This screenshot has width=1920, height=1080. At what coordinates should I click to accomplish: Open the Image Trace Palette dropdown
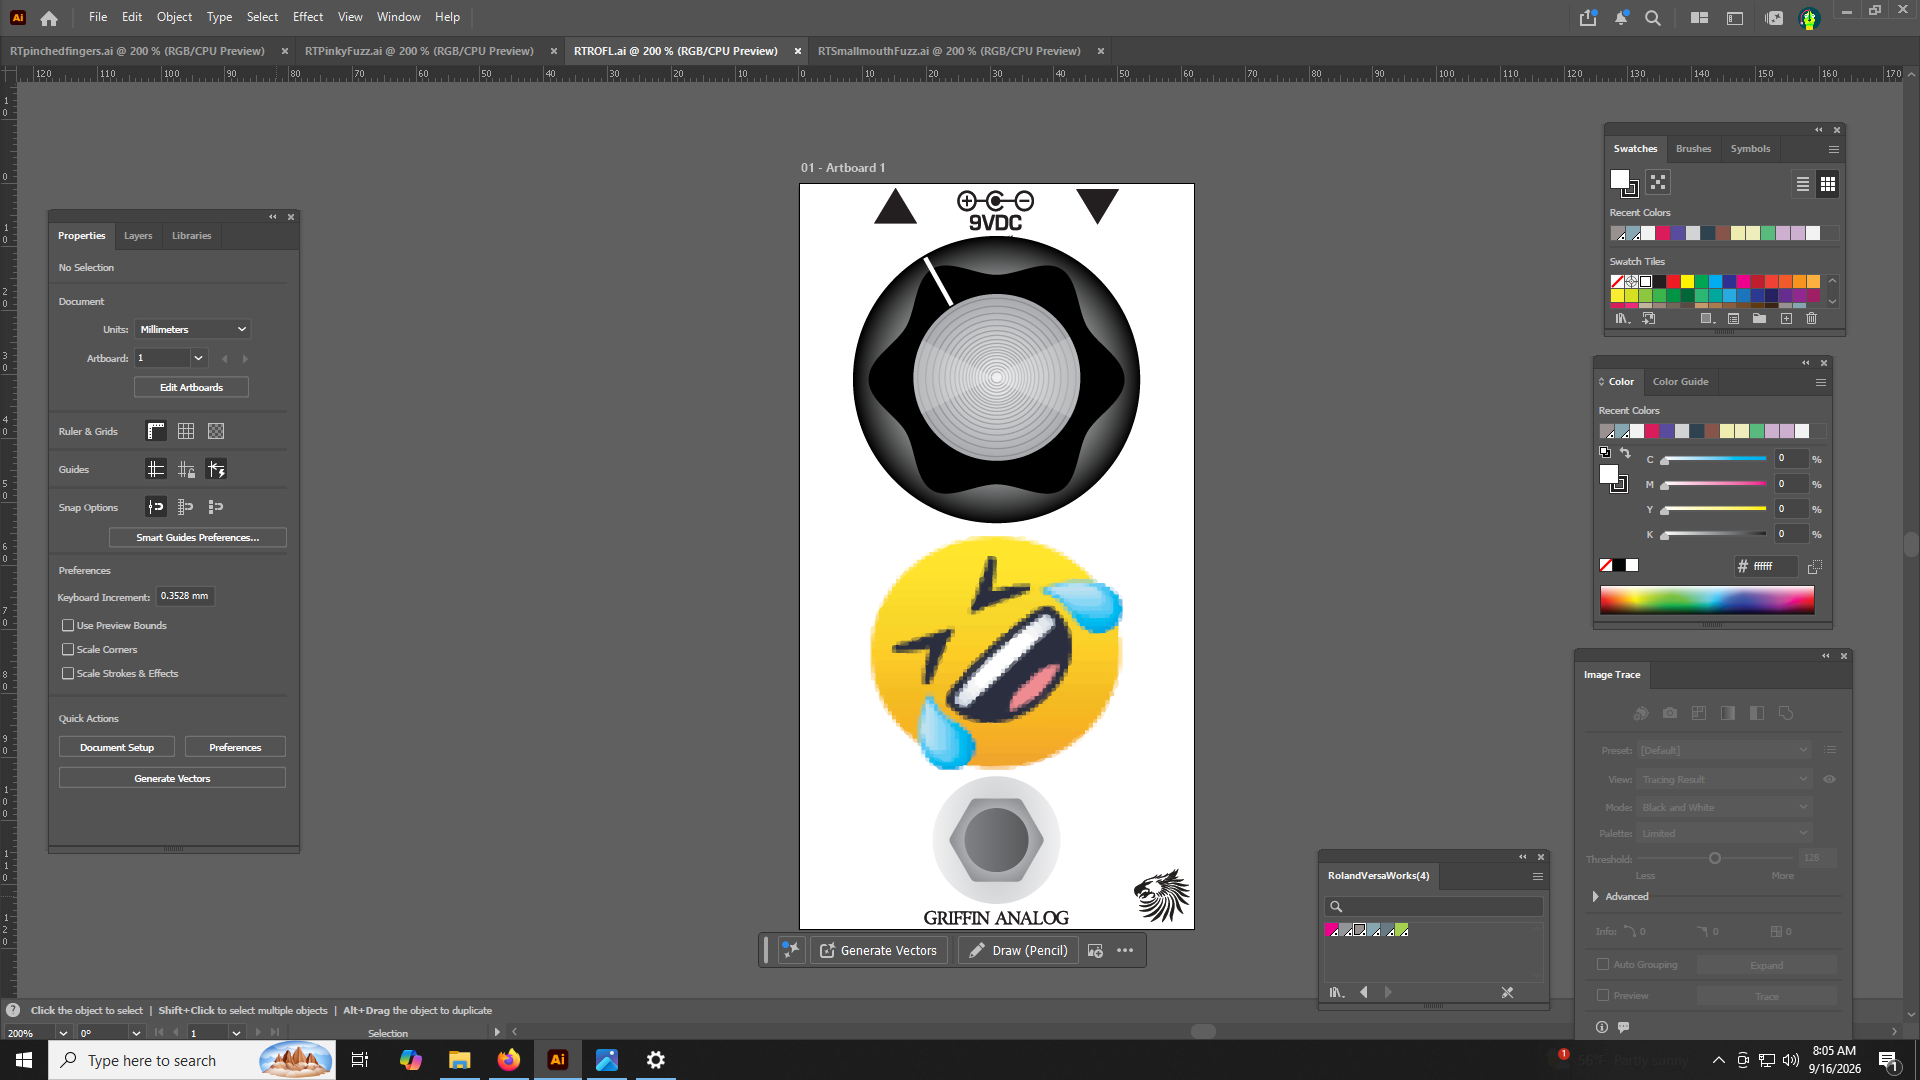tap(1724, 834)
